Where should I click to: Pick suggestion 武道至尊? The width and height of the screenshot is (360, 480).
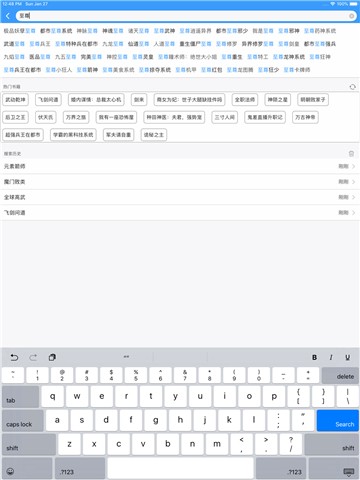[14, 44]
